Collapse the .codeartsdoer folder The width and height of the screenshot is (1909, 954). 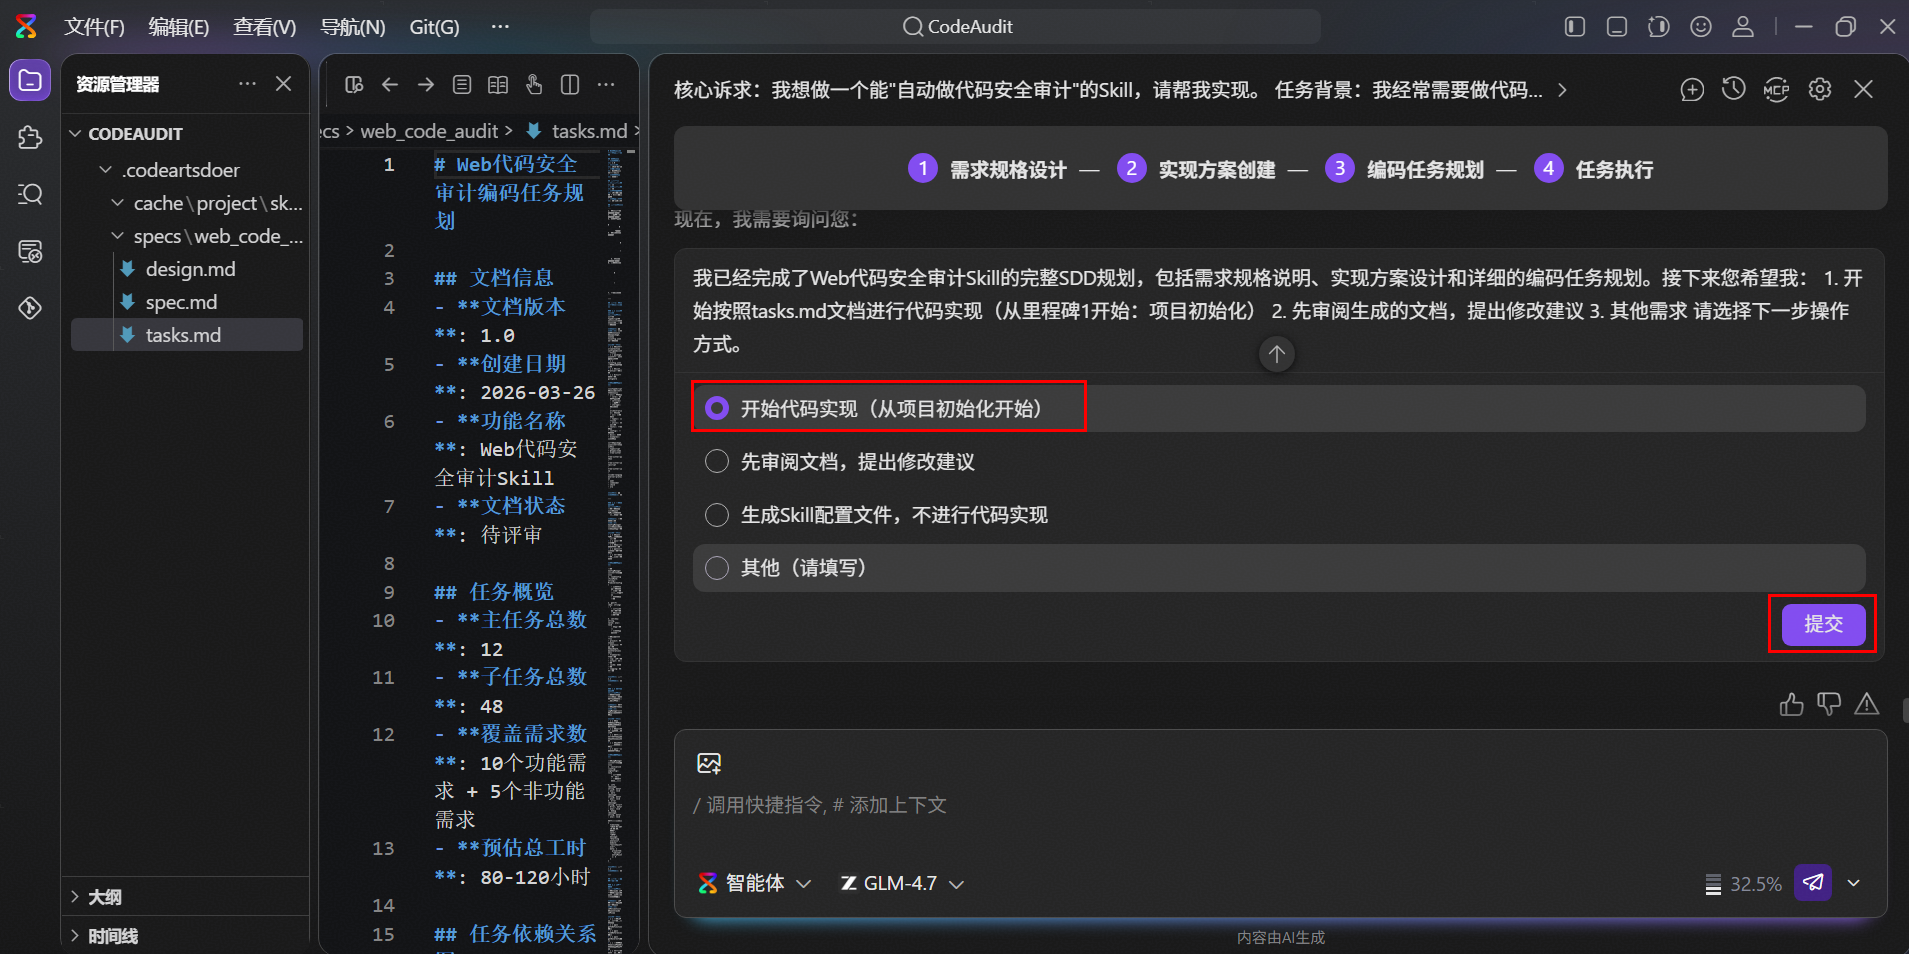(x=105, y=170)
